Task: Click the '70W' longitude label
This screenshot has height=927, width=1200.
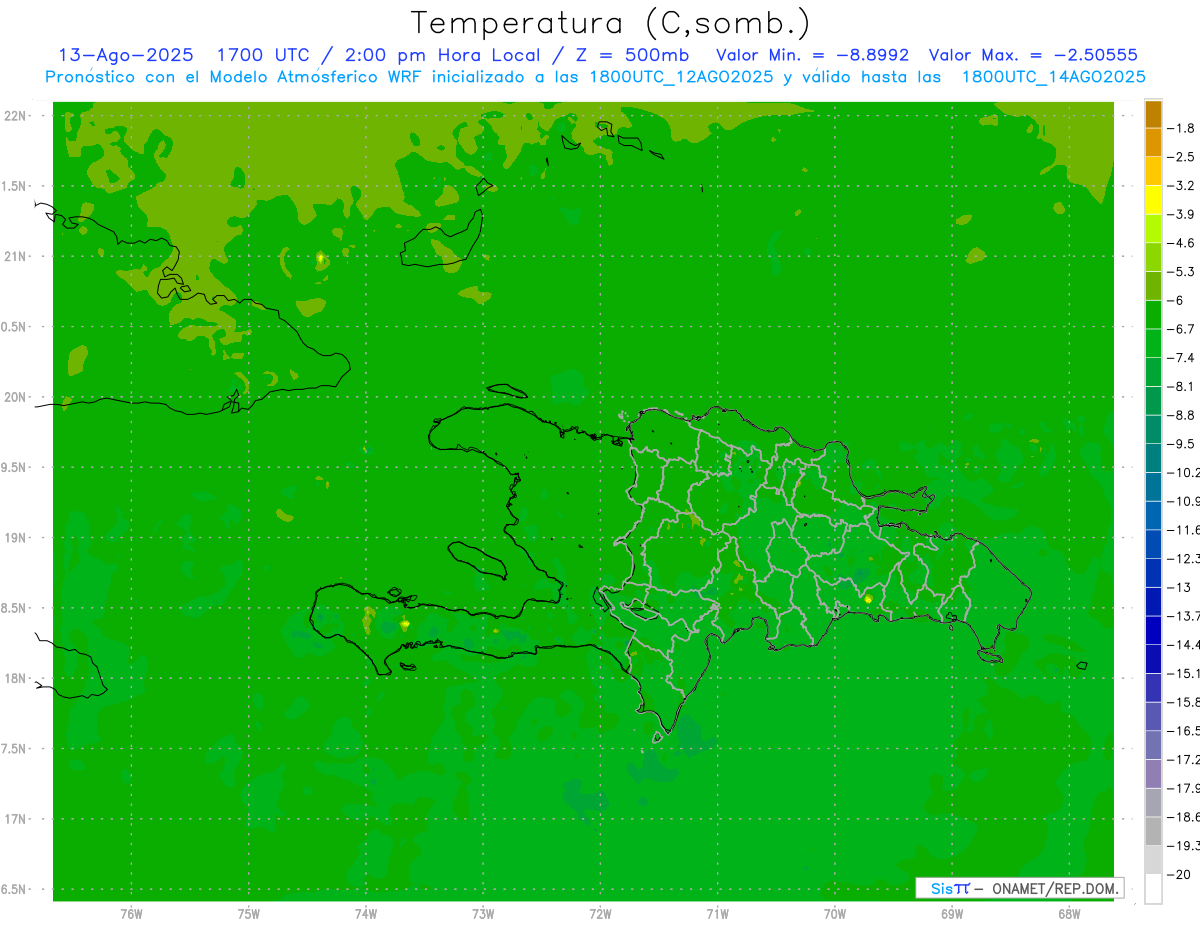Action: (834, 914)
